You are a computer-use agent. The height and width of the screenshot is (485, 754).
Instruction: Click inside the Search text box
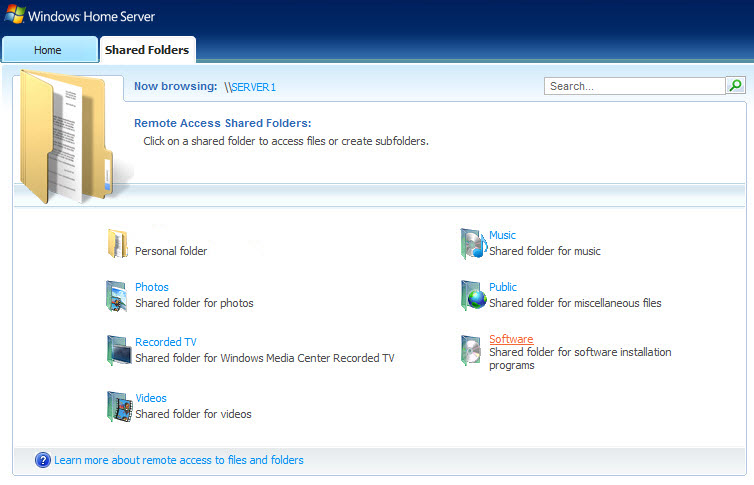point(634,86)
